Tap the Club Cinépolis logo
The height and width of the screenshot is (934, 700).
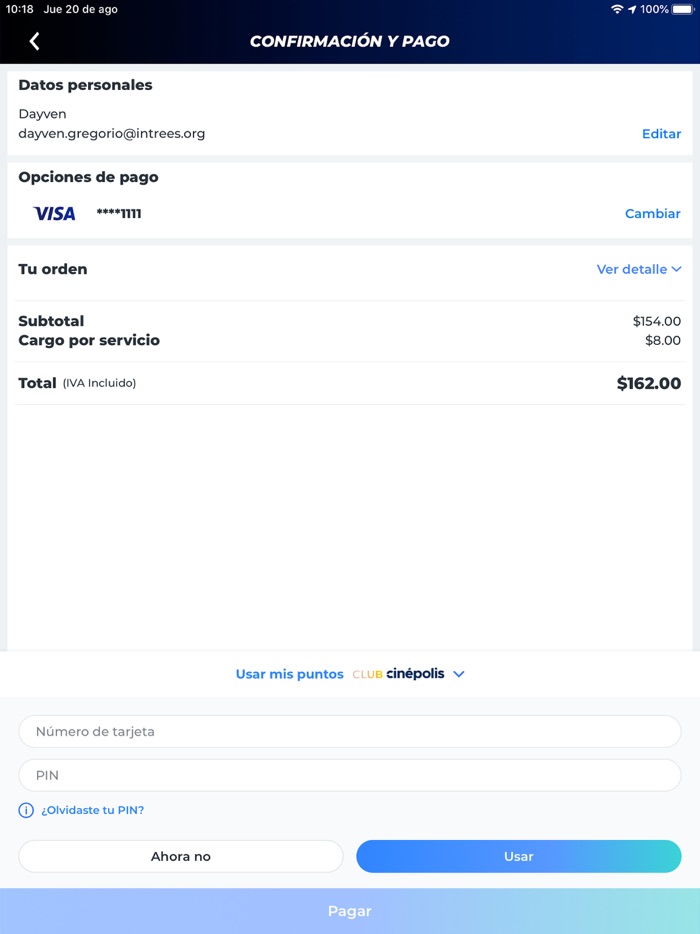pos(398,674)
